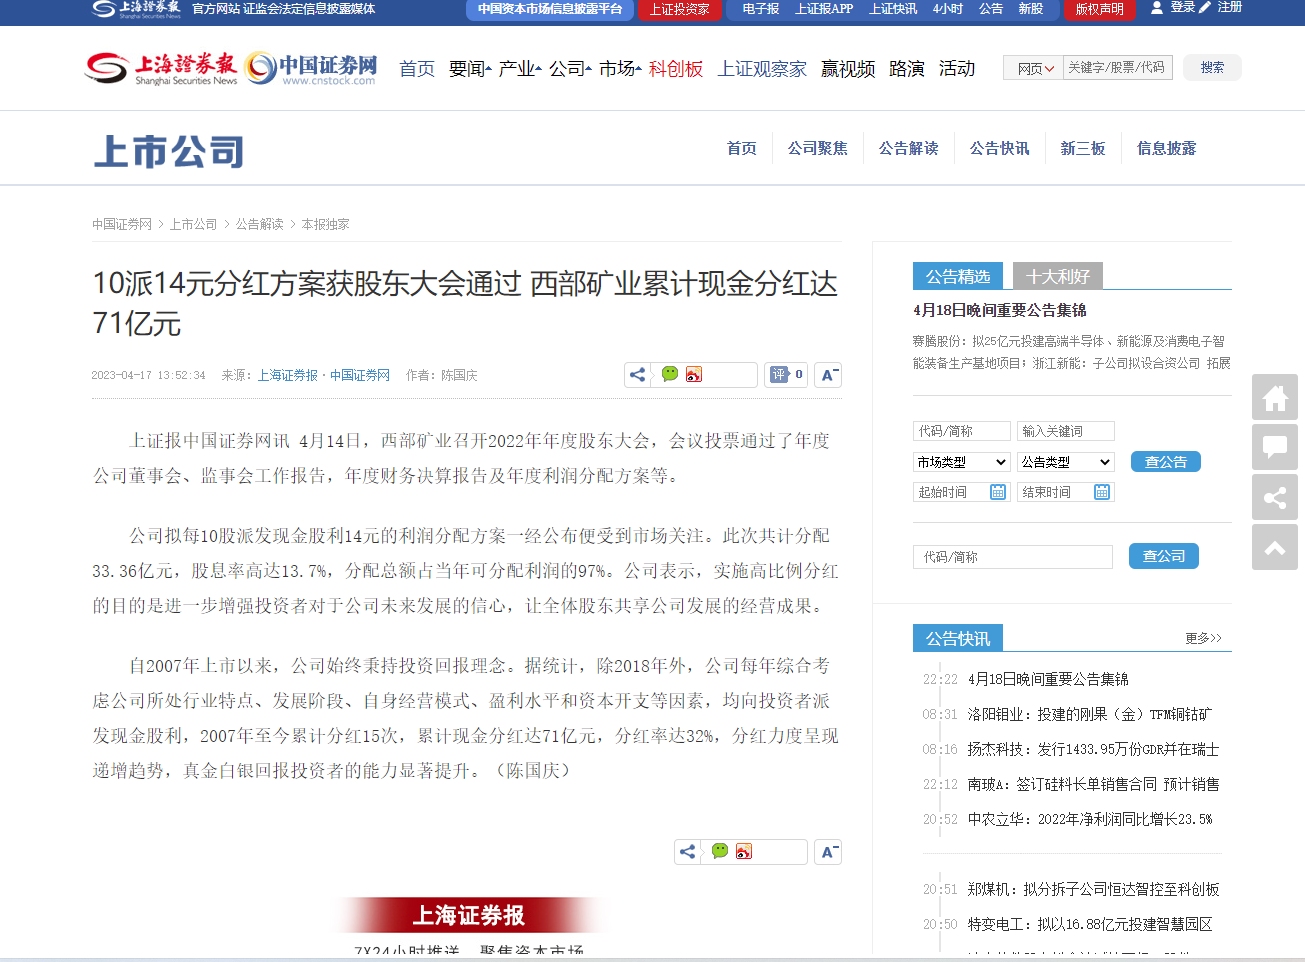Share via the WeChat icon under the headline
1305x962 pixels.
670,374
